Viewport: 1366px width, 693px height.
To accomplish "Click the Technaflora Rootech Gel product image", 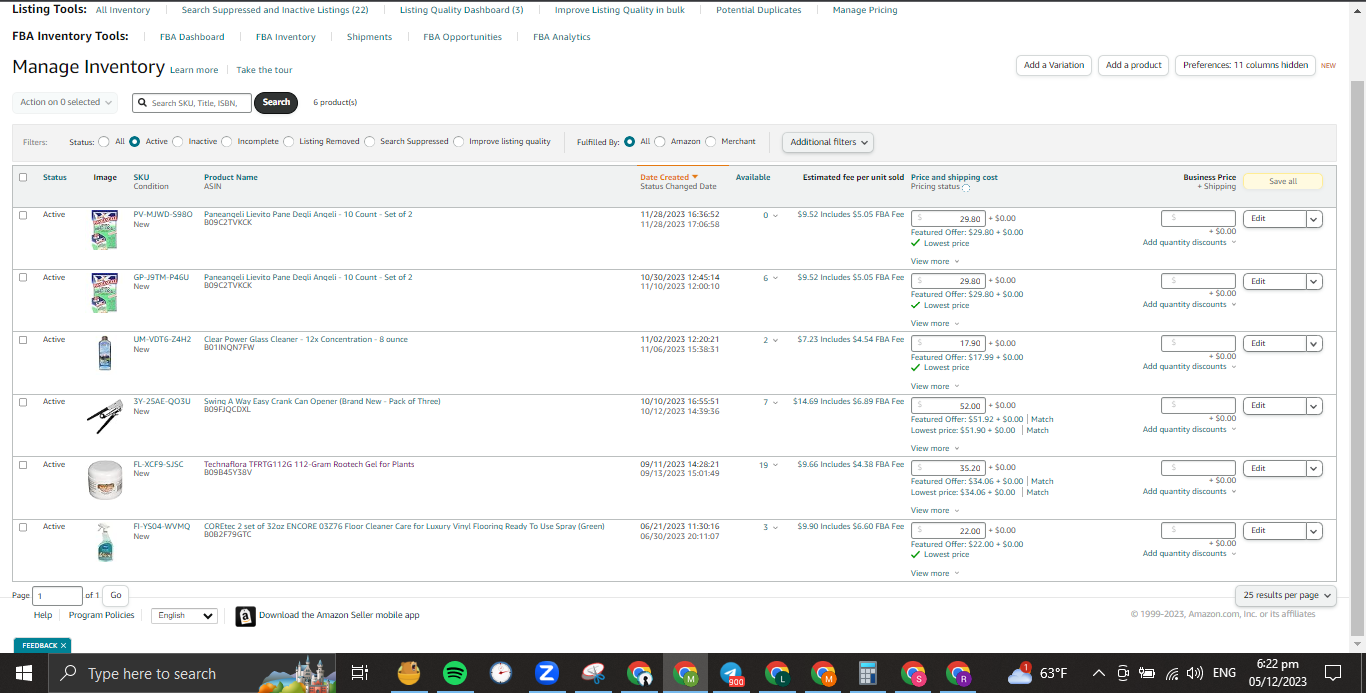I will tap(105, 479).
